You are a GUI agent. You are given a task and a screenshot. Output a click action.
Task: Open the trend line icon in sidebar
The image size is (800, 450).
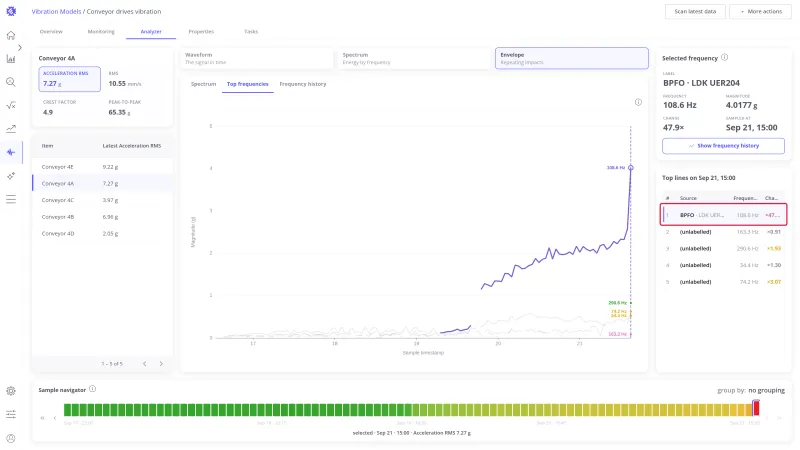pyautogui.click(x=11, y=129)
